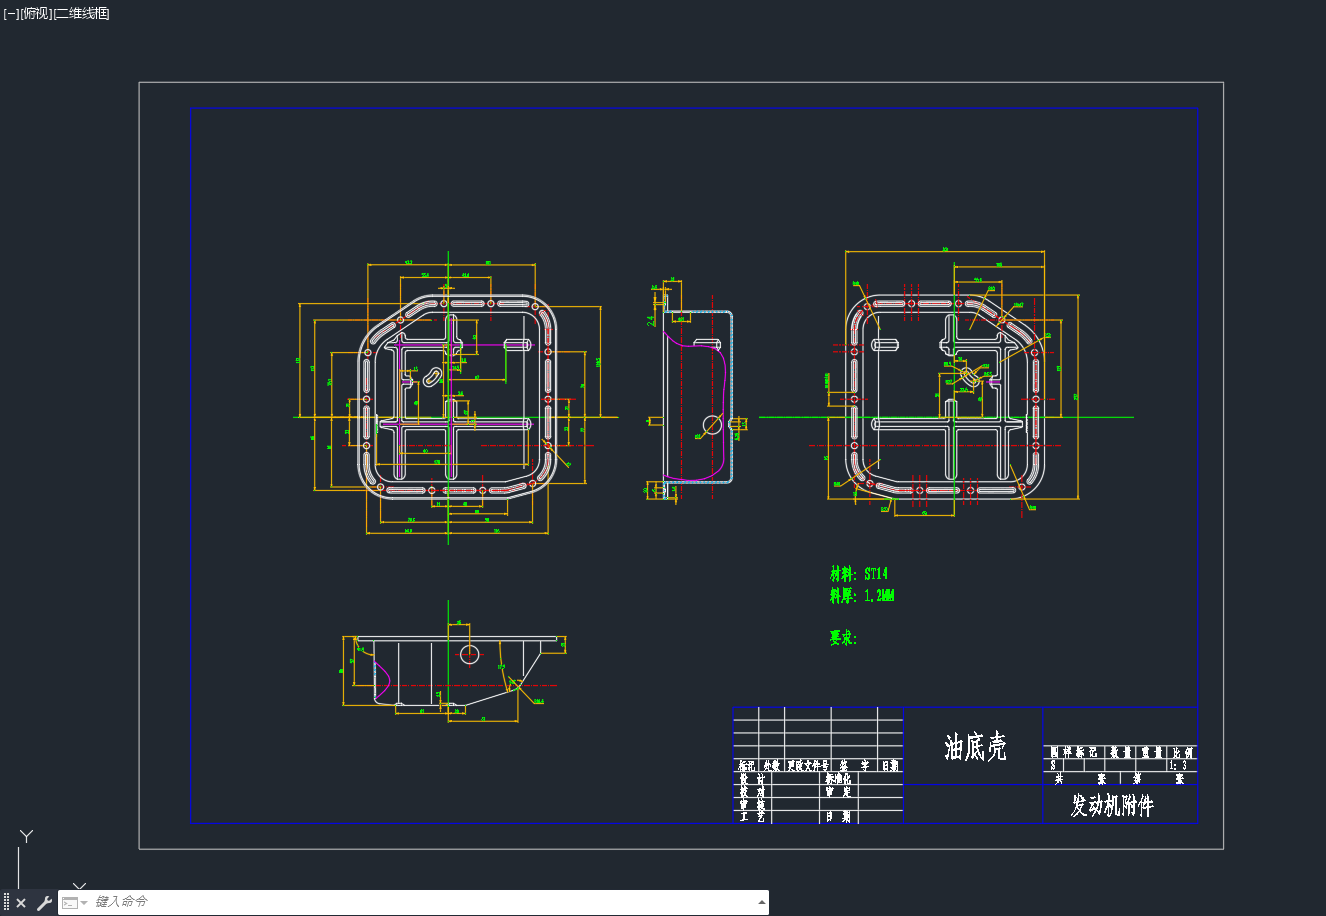This screenshot has height=916, width=1326.
Task: Select the 材料: ST14 note
Action: tap(858, 574)
